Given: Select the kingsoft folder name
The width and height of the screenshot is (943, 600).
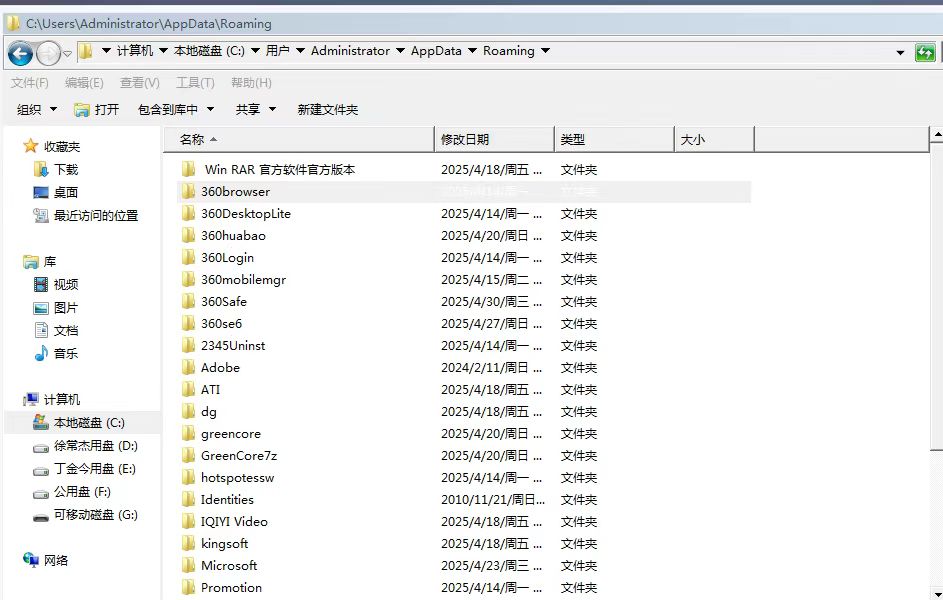Looking at the screenshot, I should pyautogui.click(x=224, y=543).
